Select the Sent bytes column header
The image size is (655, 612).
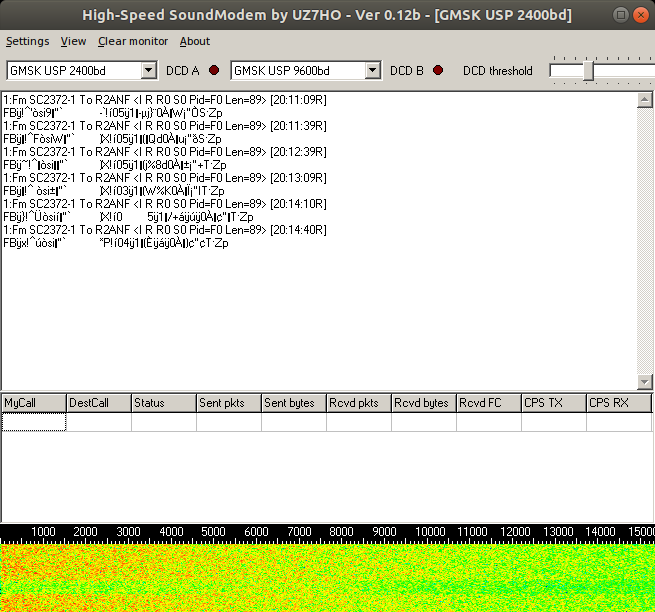(x=294, y=403)
